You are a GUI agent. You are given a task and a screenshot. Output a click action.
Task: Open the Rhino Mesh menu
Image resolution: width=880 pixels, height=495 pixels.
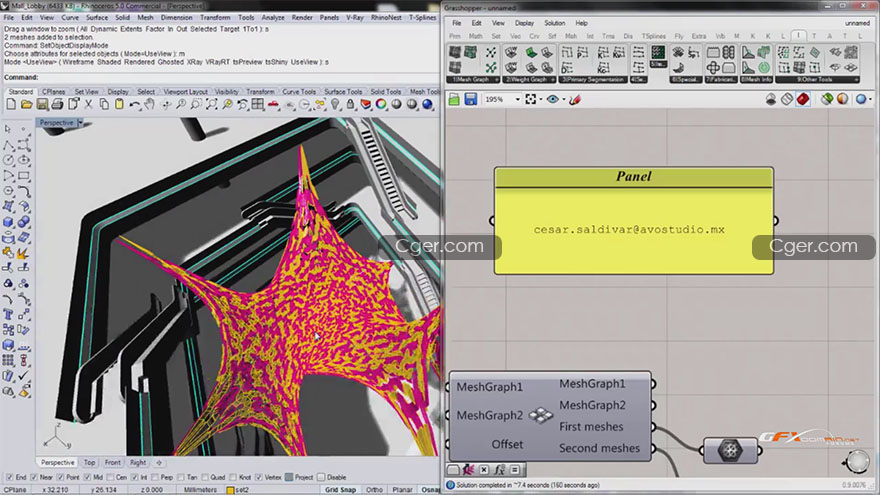pos(145,17)
